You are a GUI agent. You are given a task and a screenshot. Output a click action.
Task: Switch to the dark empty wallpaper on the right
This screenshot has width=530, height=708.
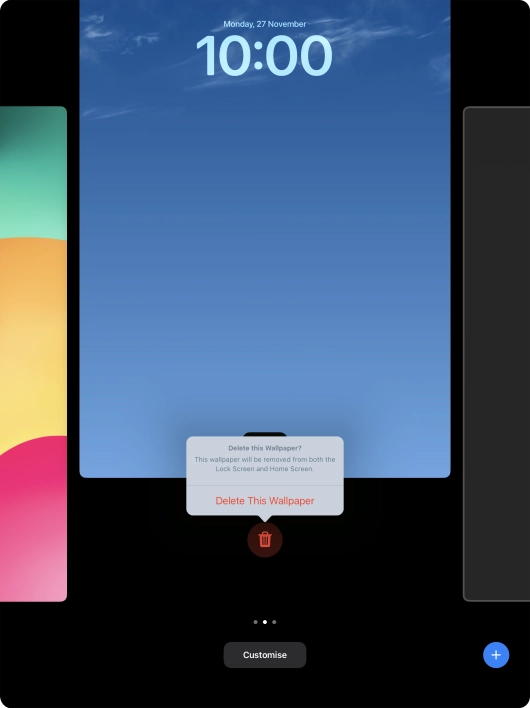click(497, 354)
